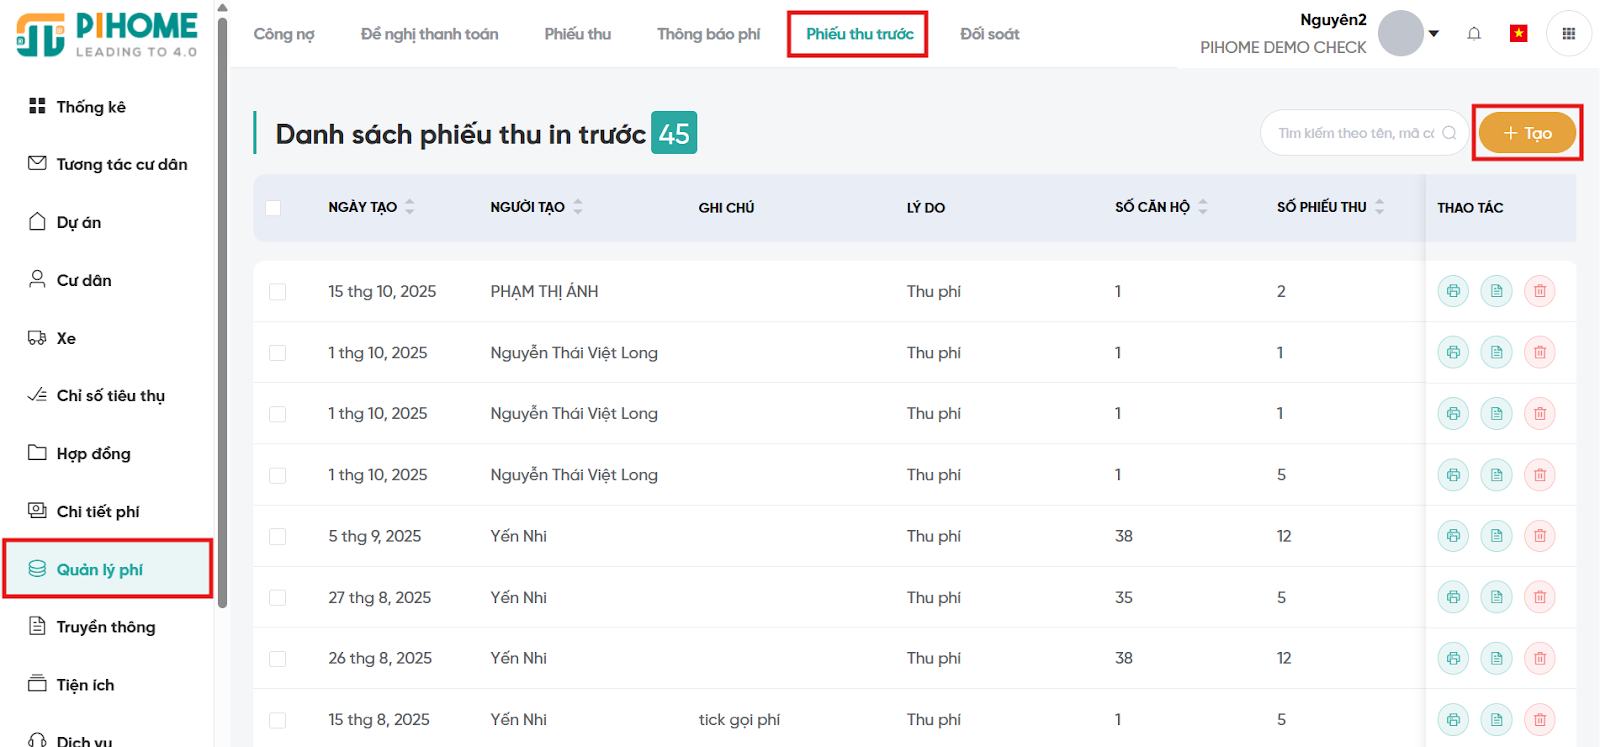Toggle the select-all header checkbox
Screen dimensions: 1600x747
coord(273,208)
